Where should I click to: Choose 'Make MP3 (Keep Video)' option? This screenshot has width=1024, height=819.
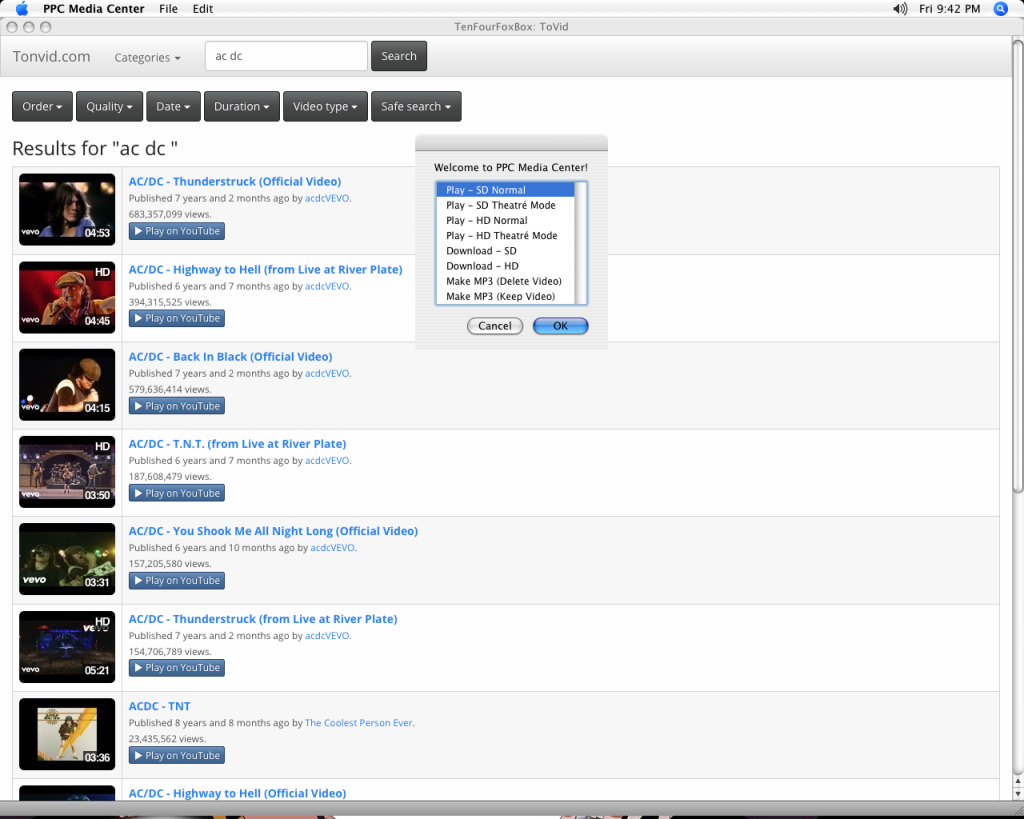[x=505, y=296]
